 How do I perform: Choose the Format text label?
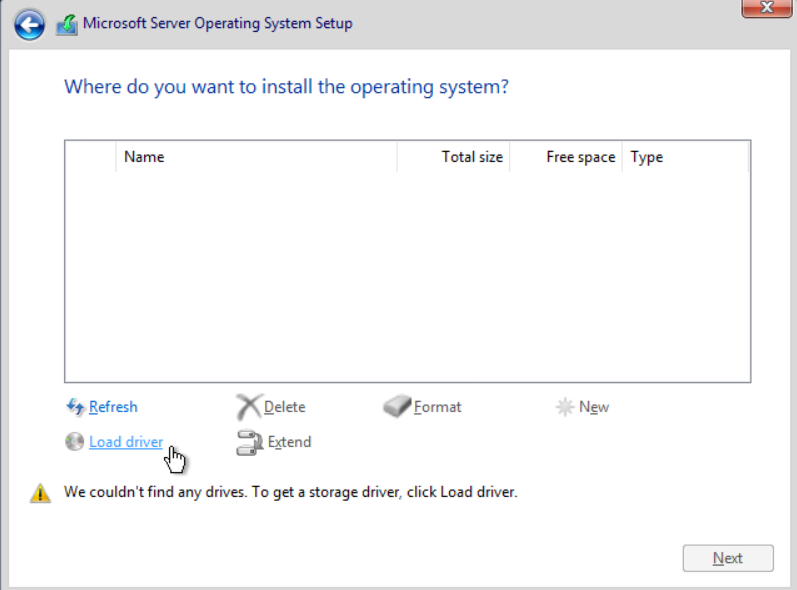coord(438,407)
